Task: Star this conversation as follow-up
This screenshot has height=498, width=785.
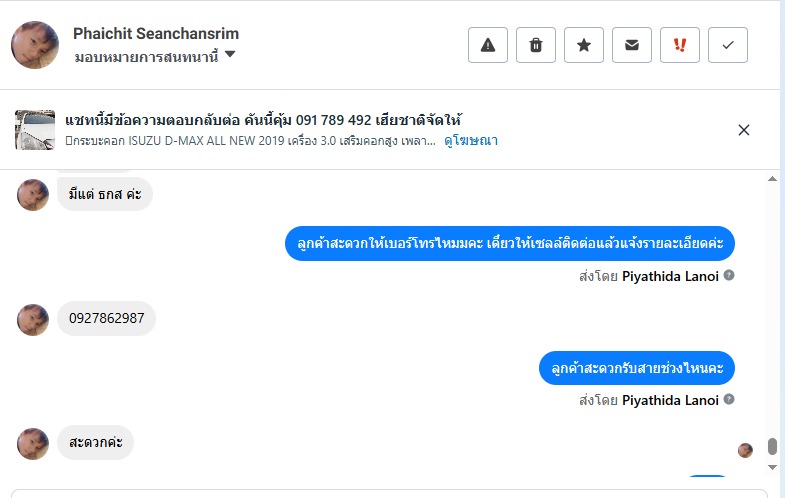Action: (x=584, y=45)
